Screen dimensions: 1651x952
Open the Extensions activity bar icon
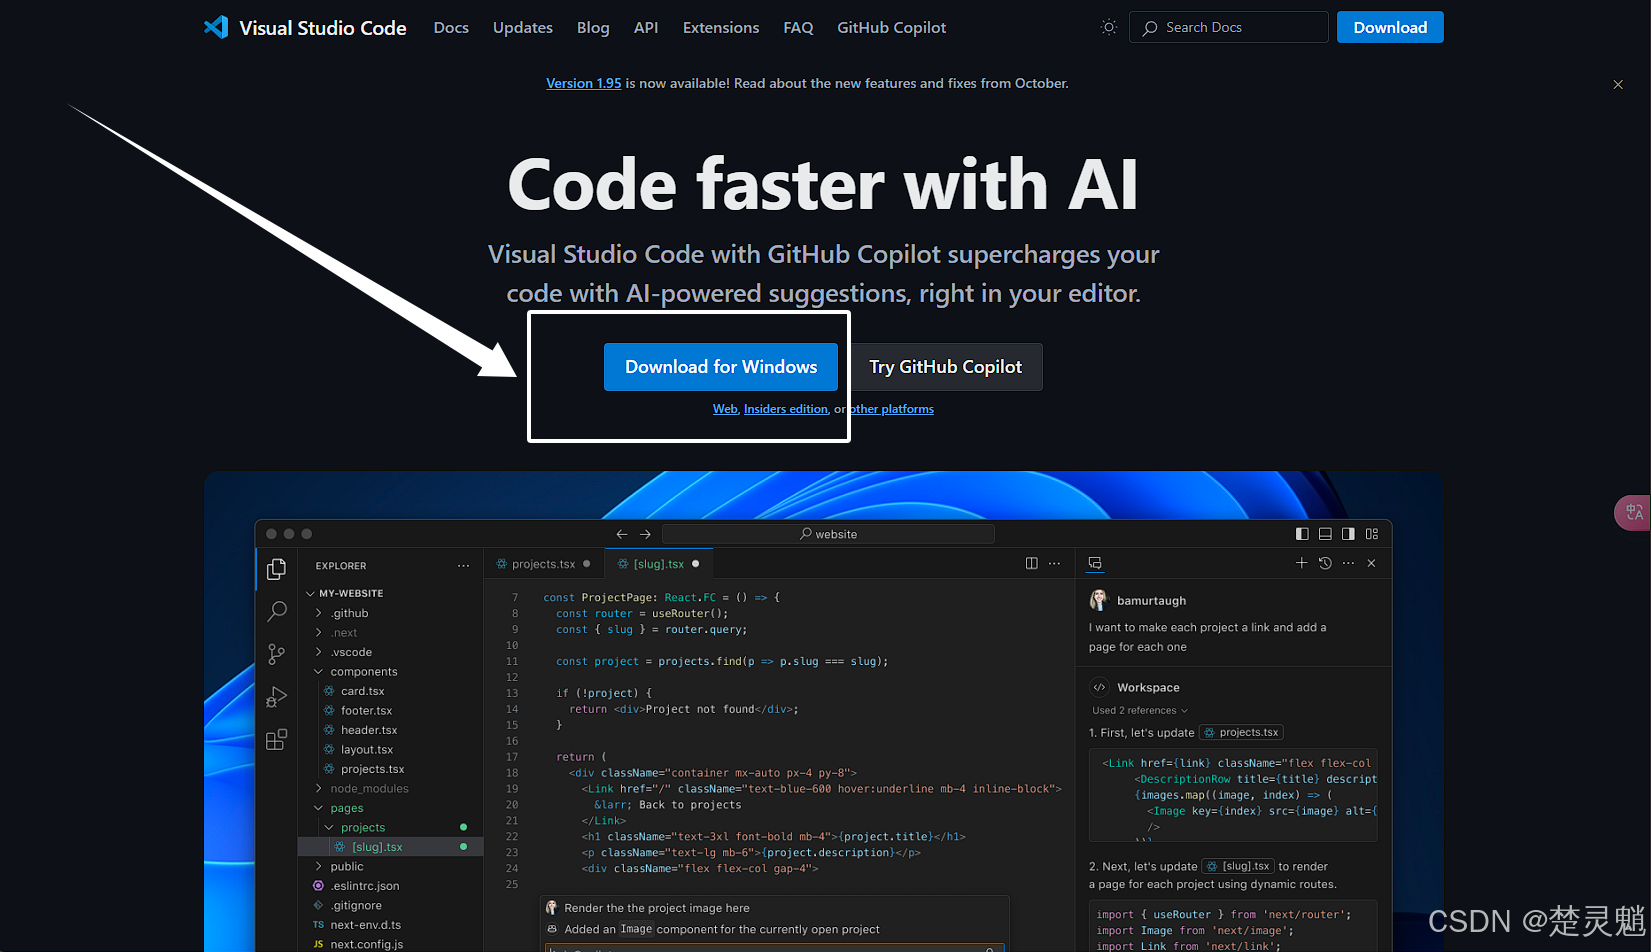(x=277, y=740)
